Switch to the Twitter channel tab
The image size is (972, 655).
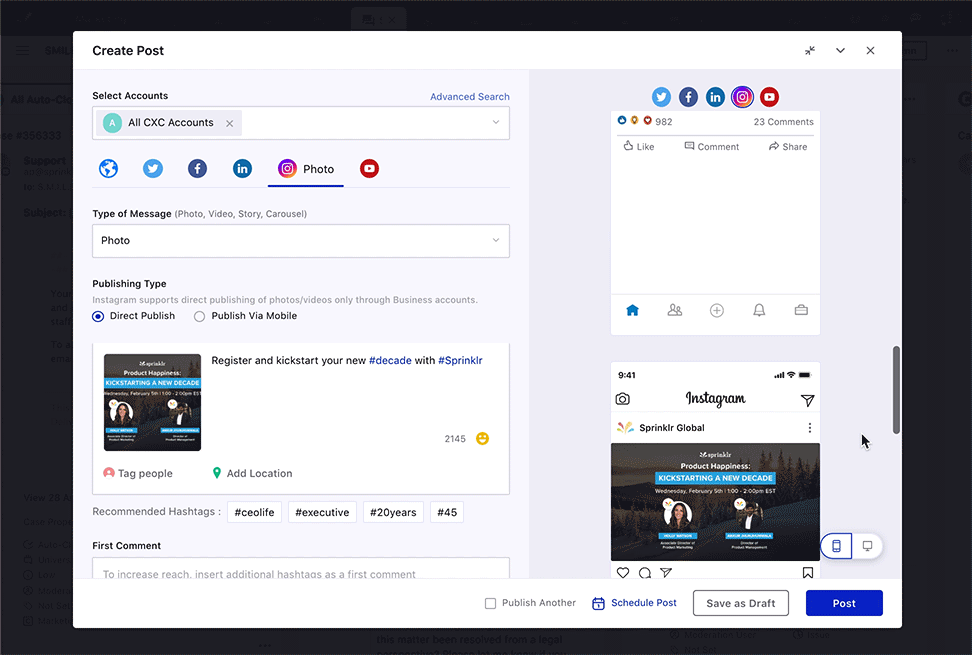(153, 169)
